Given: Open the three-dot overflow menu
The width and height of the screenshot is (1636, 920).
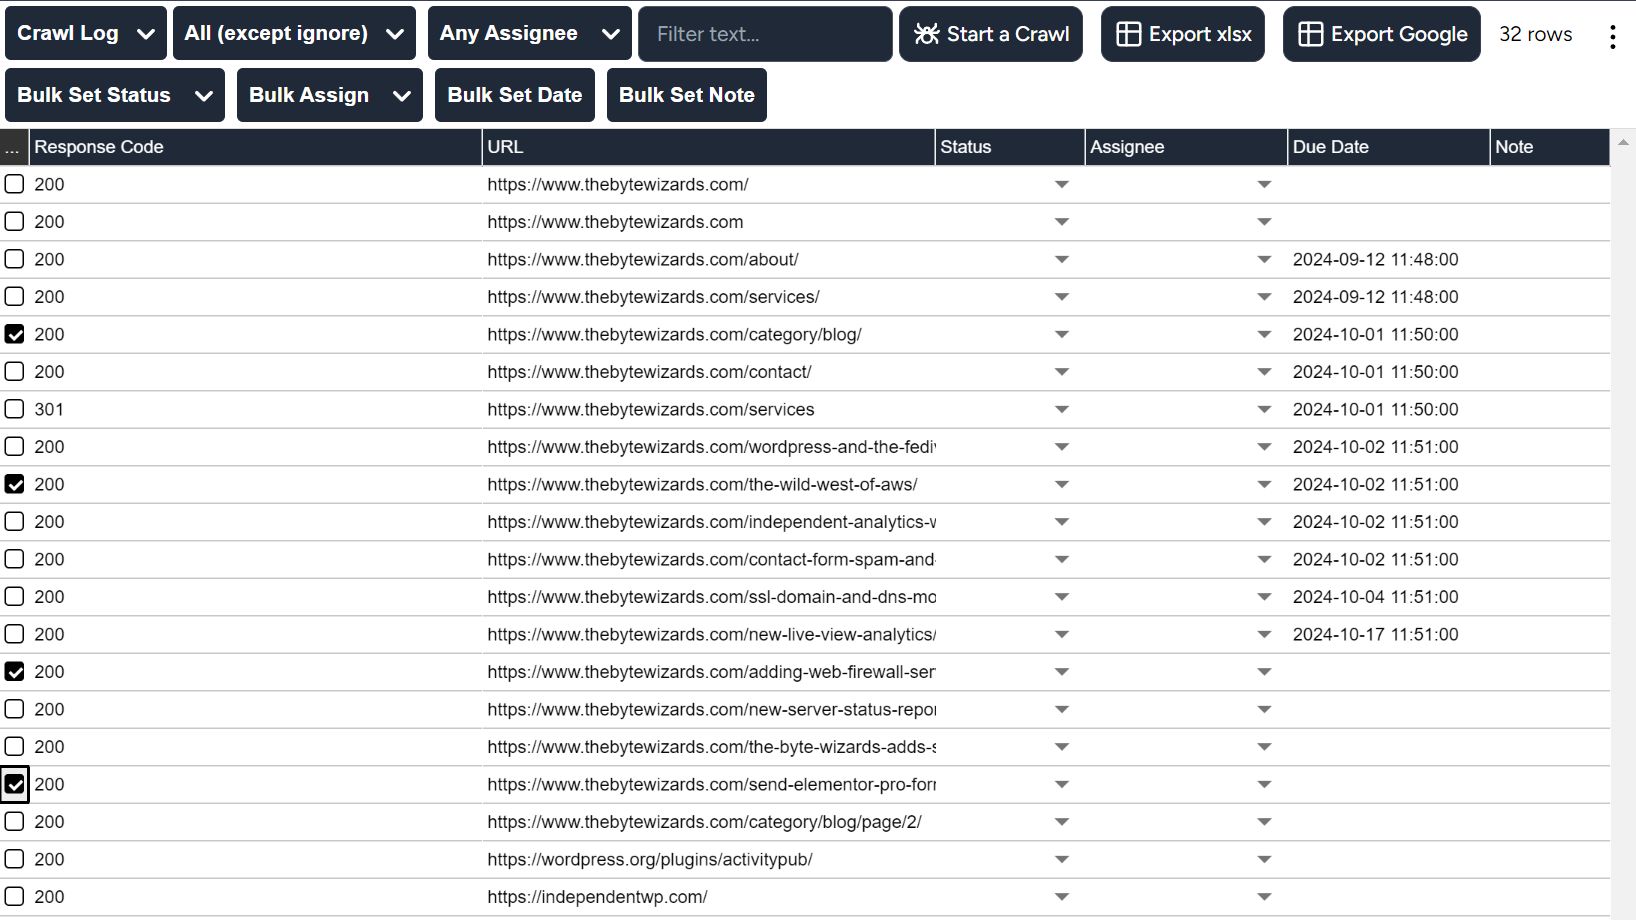Looking at the screenshot, I should (1612, 37).
